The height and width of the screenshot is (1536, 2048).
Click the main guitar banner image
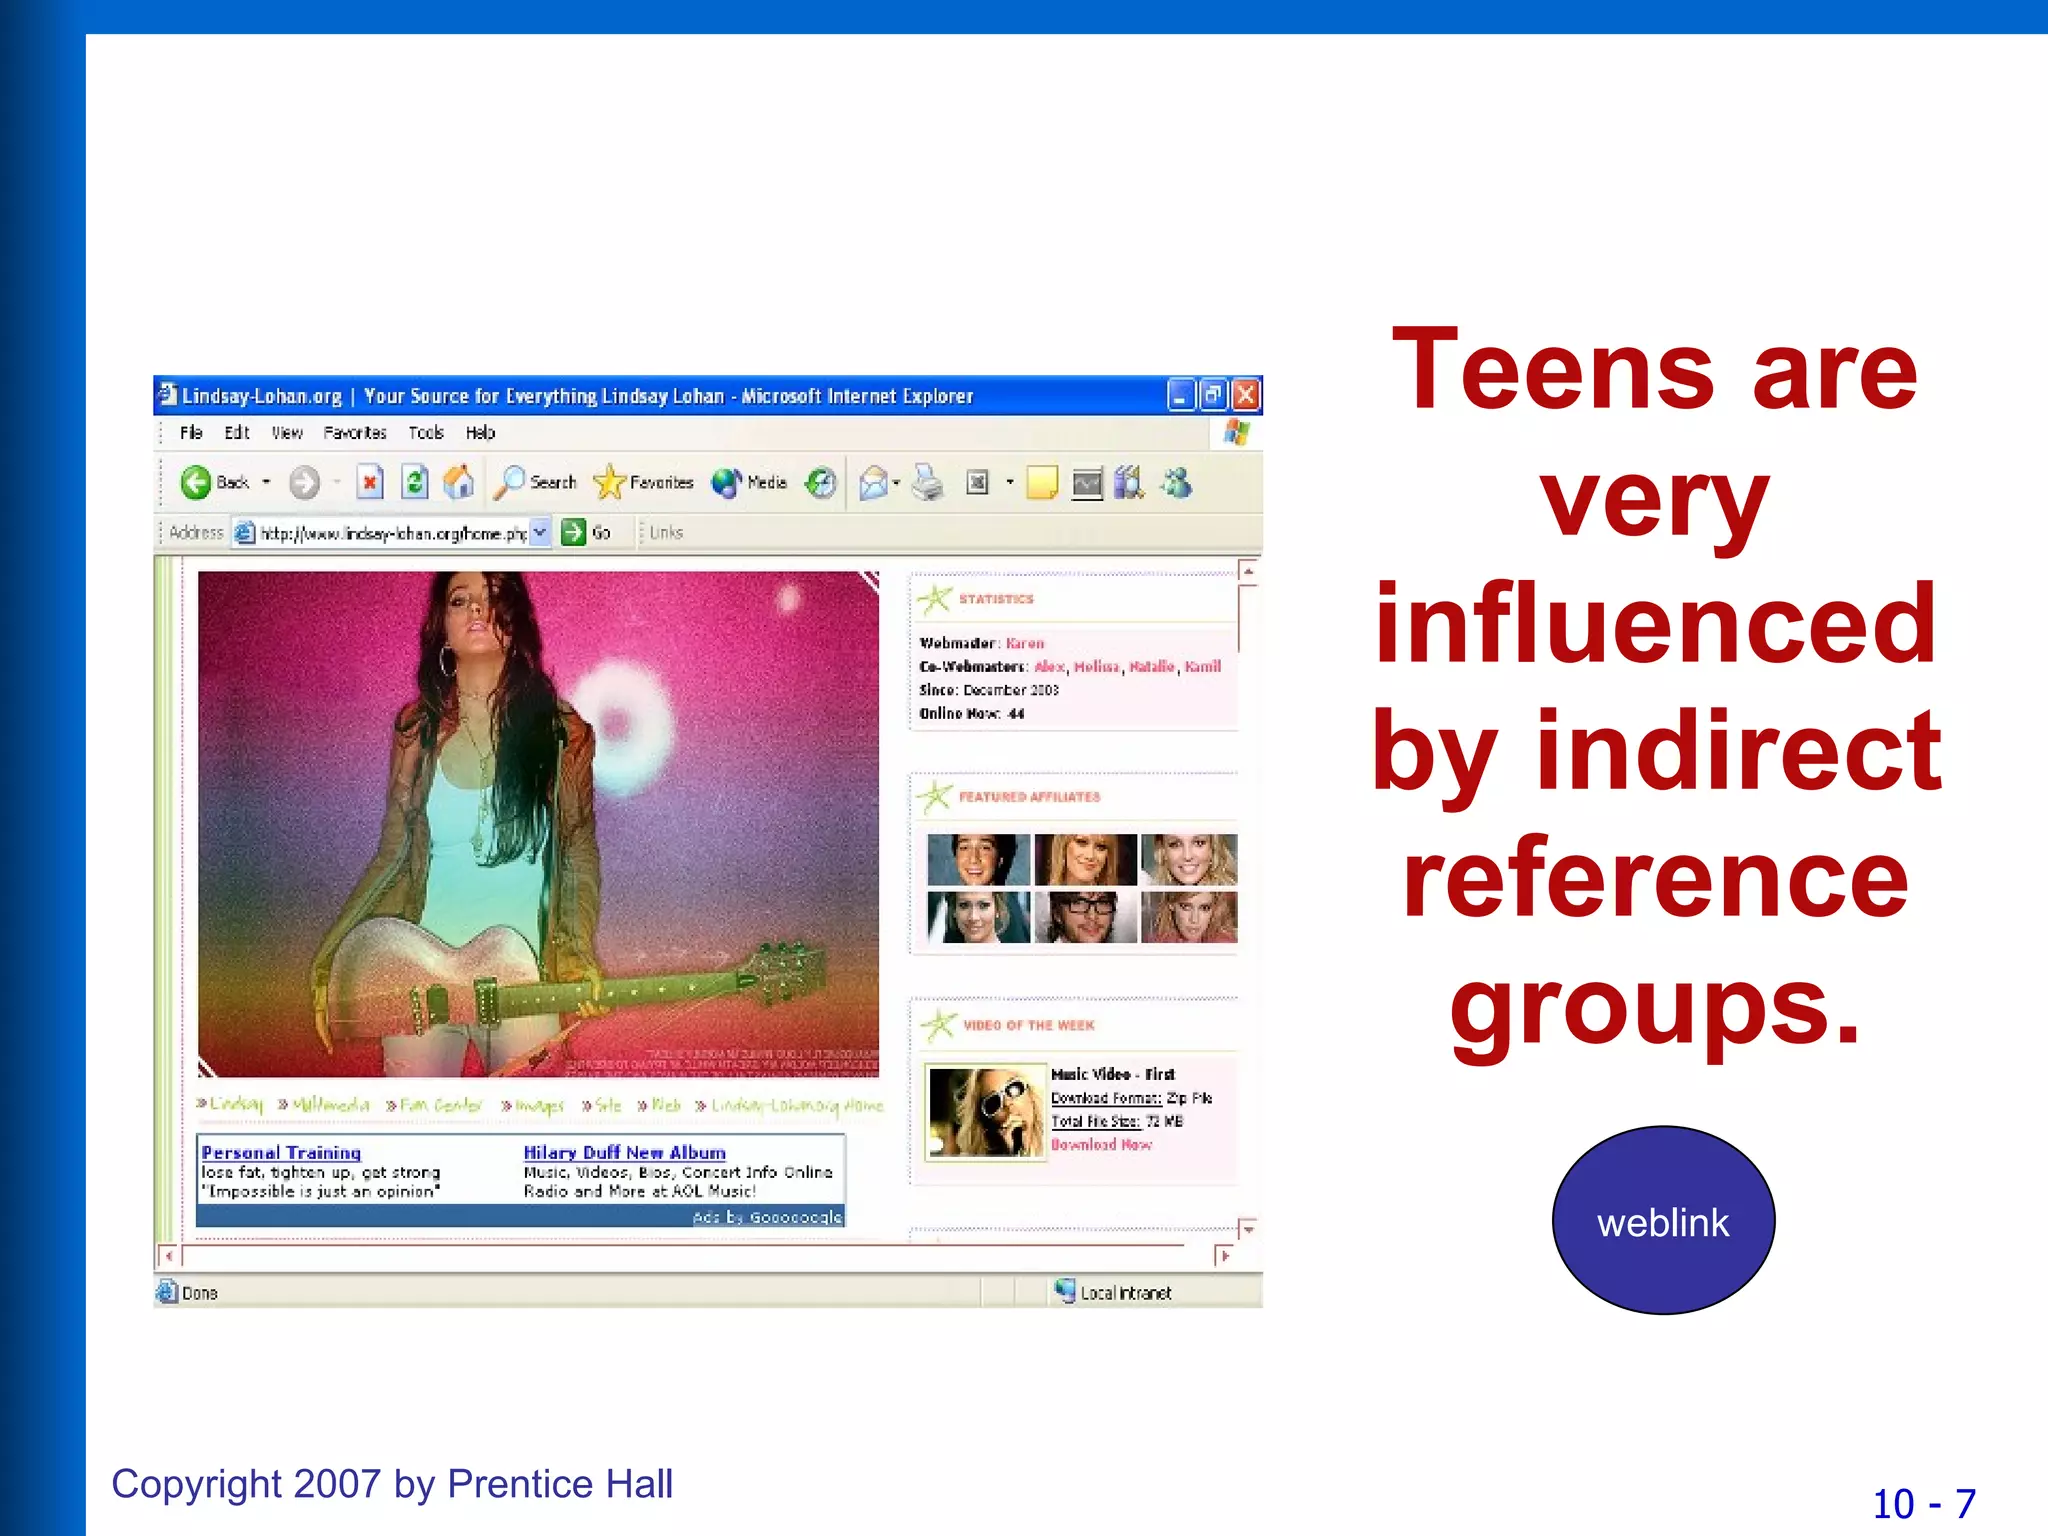[x=538, y=824]
